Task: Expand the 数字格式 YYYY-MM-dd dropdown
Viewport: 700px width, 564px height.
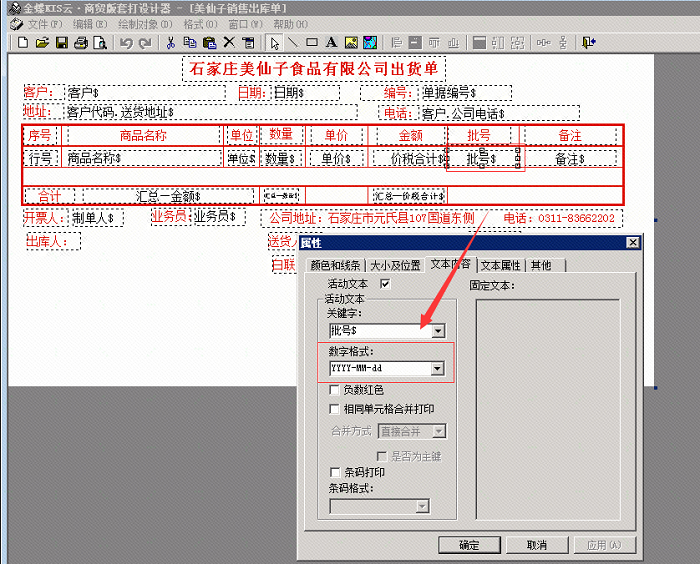Action: tap(437, 368)
